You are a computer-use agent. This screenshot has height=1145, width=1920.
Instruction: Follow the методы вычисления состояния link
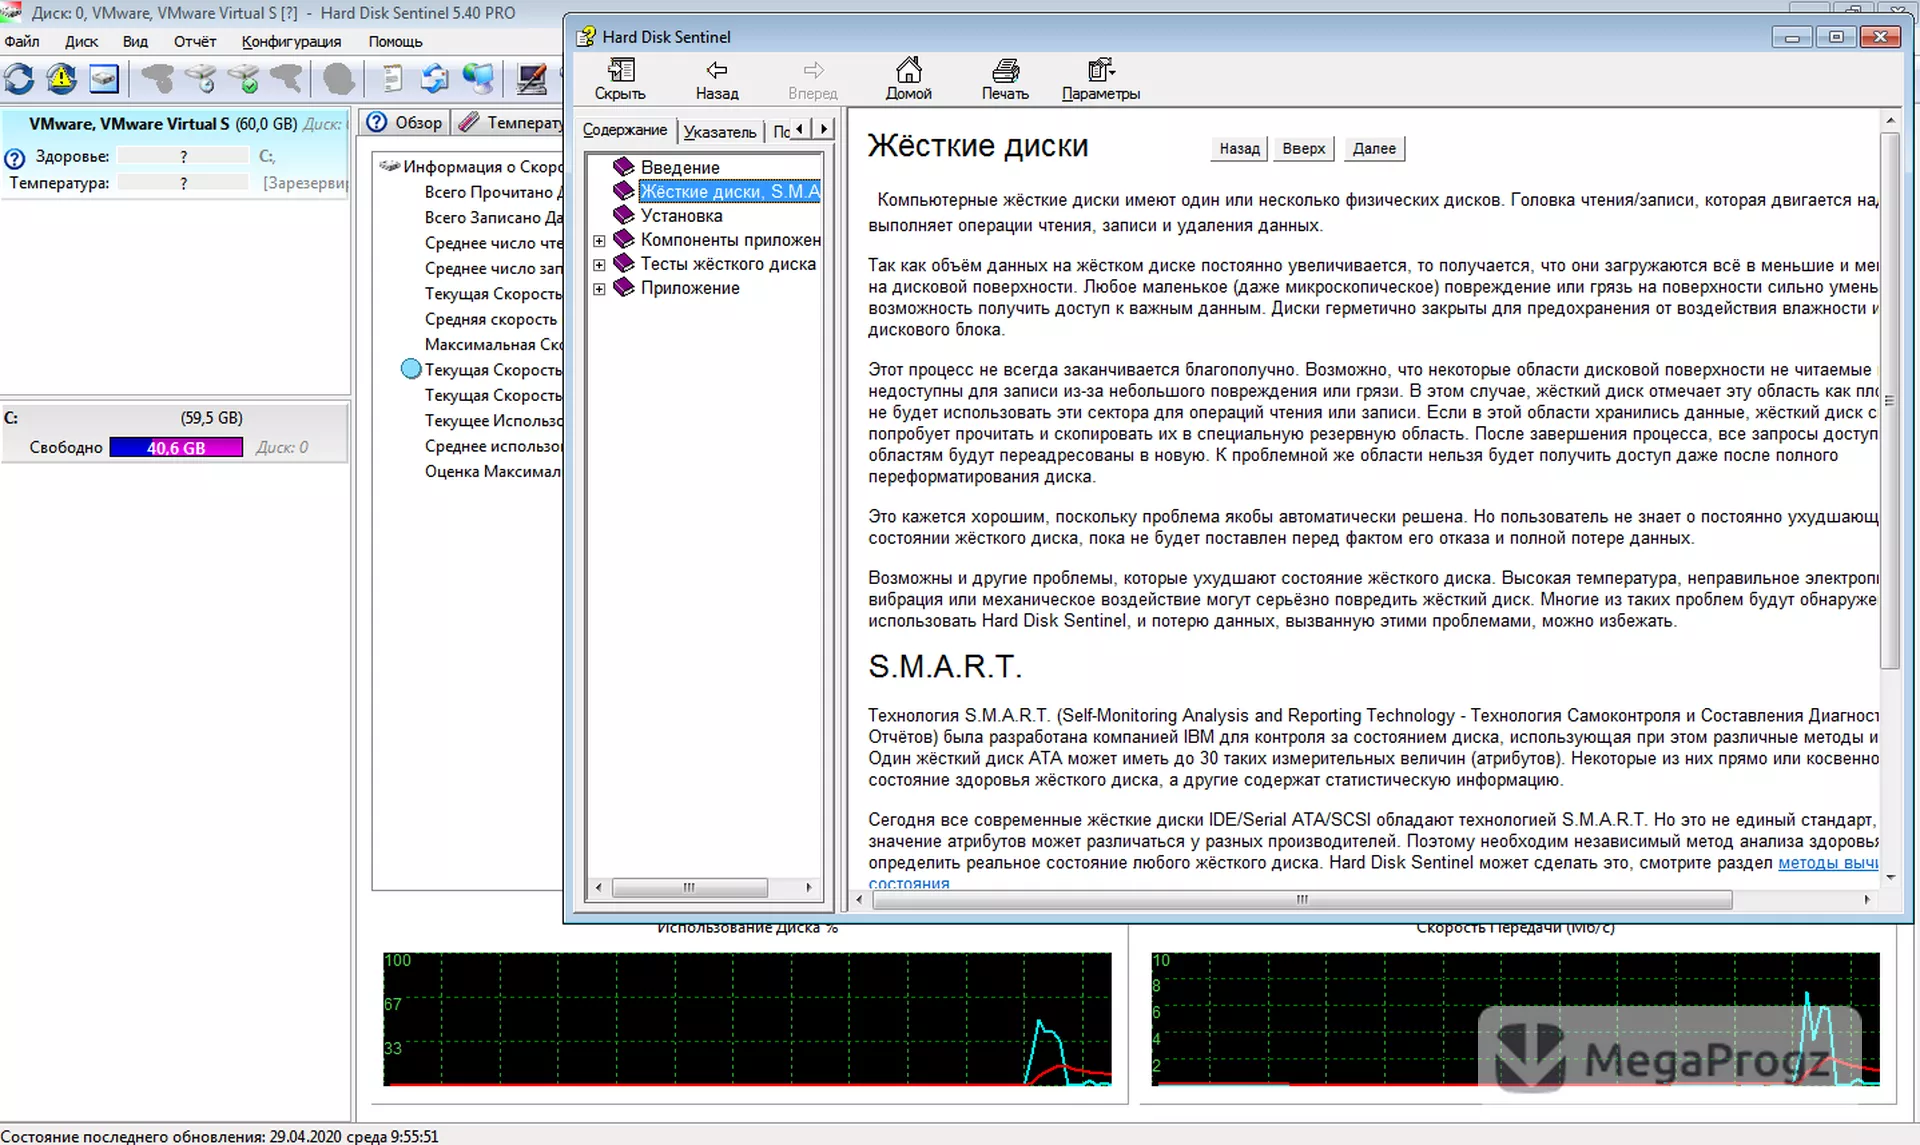[x=1827, y=863]
